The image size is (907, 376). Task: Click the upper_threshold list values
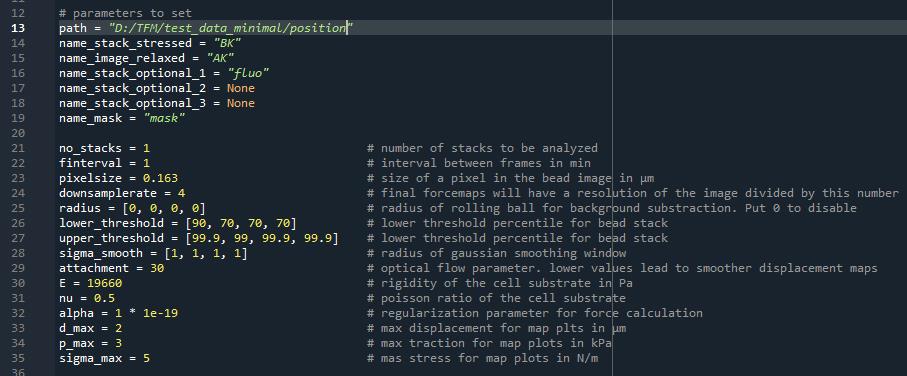click(262, 238)
